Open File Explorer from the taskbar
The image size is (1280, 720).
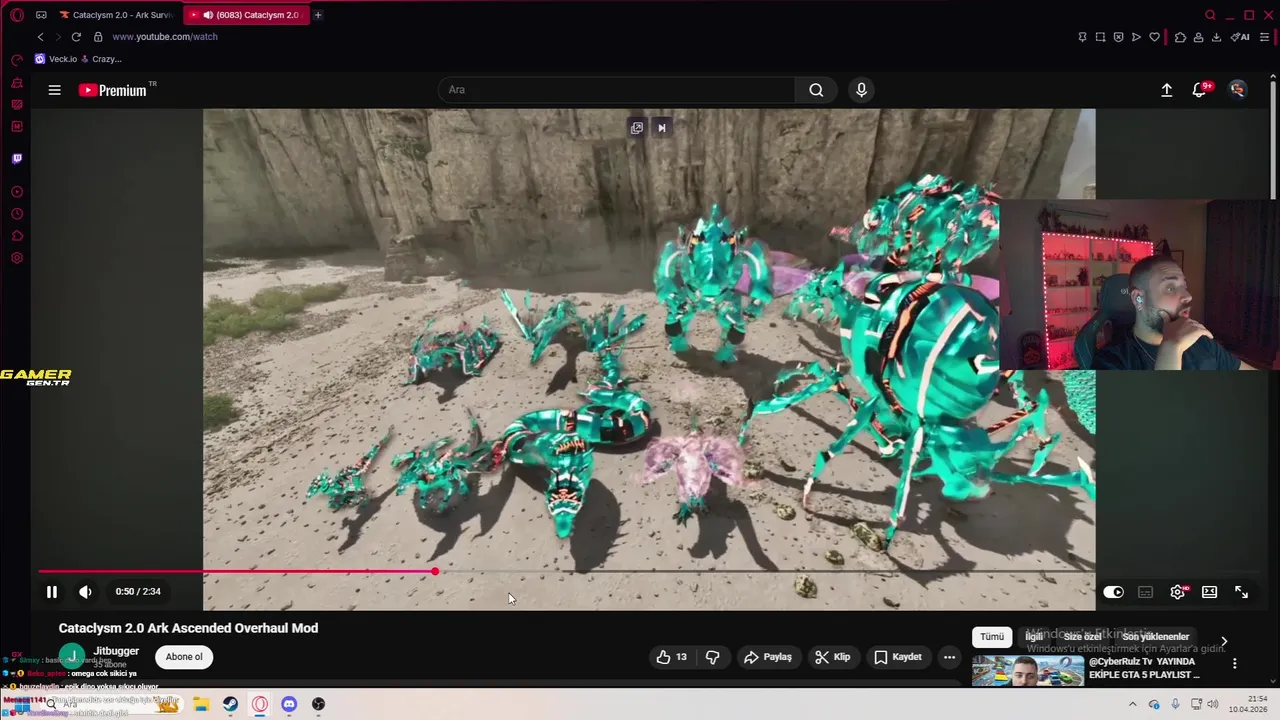(x=200, y=704)
